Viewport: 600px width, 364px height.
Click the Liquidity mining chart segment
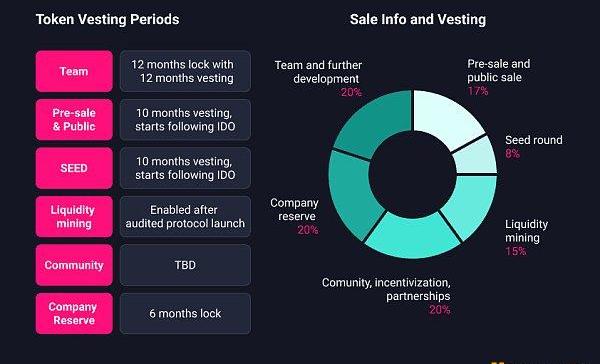click(x=471, y=203)
